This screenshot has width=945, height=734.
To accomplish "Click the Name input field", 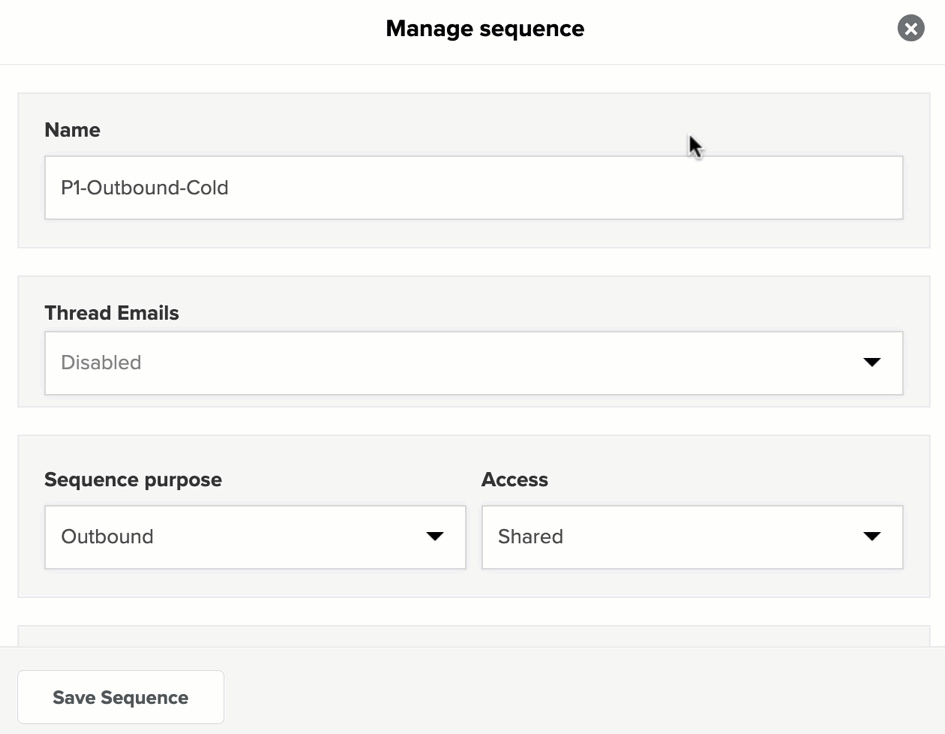I will pos(474,188).
